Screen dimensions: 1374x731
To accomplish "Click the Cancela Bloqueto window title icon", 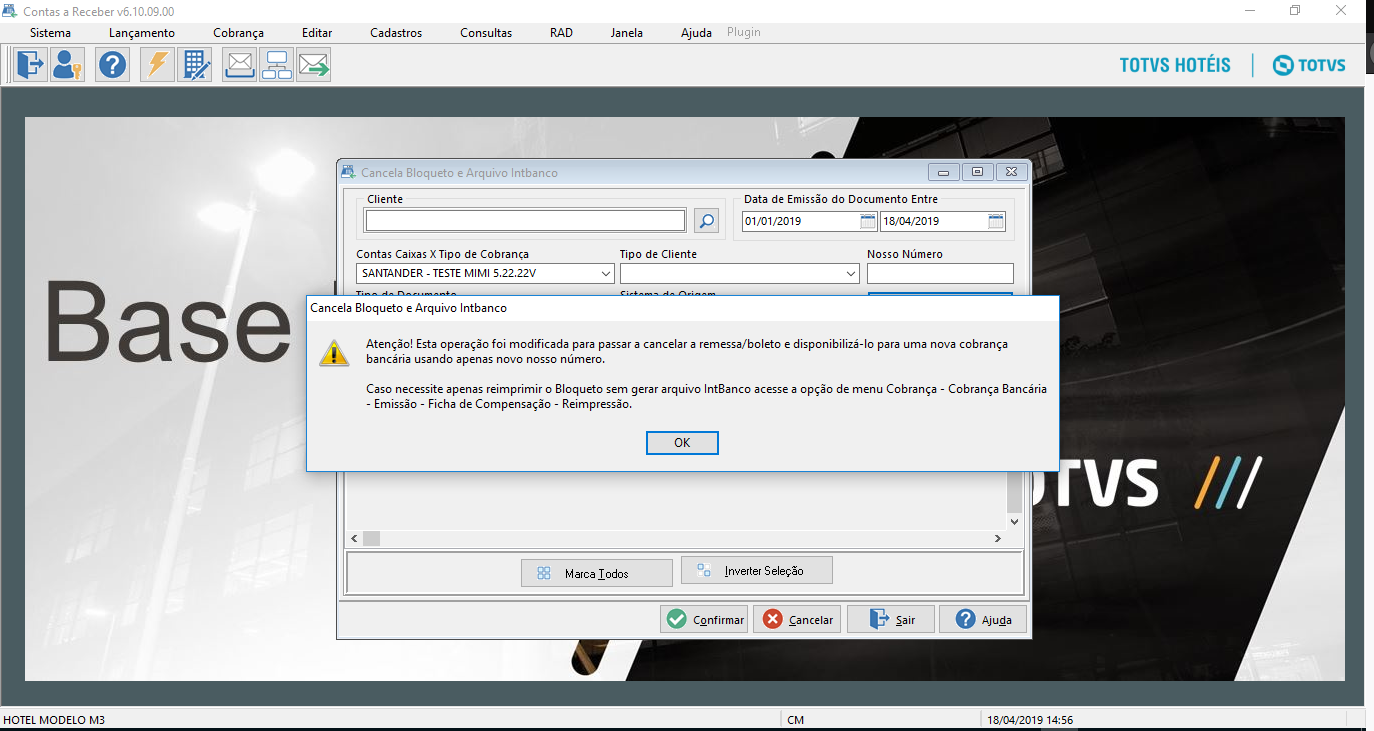I will [348, 172].
